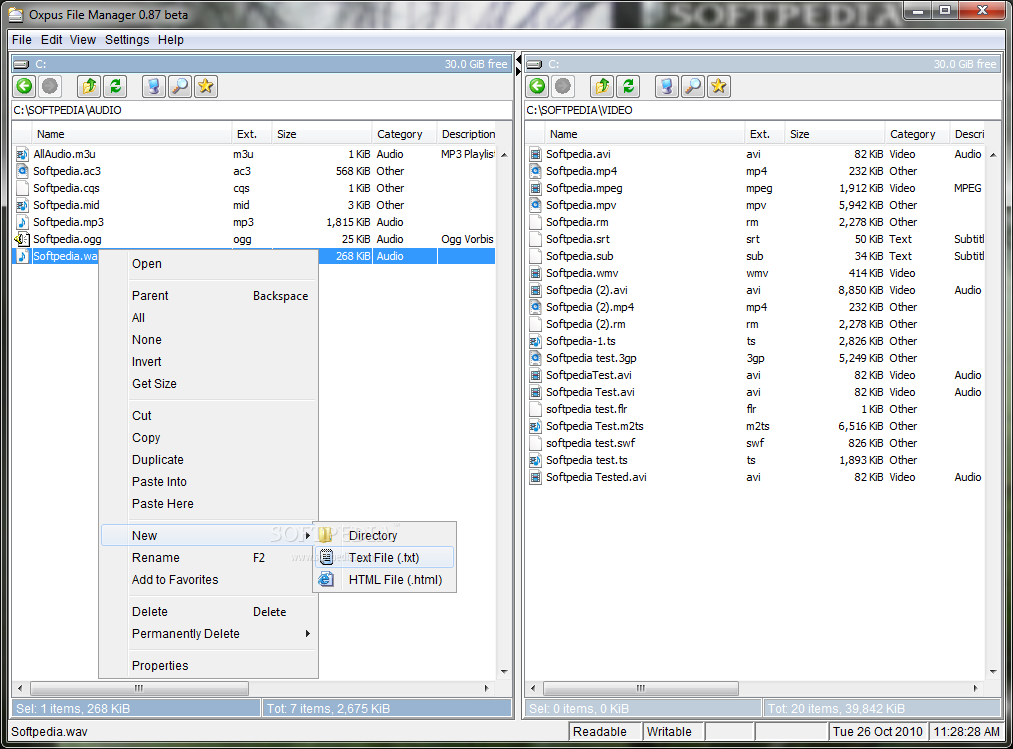The width and height of the screenshot is (1013, 749).
Task: Select softpedia test.swf in right pane
Action: click(x=755, y=443)
